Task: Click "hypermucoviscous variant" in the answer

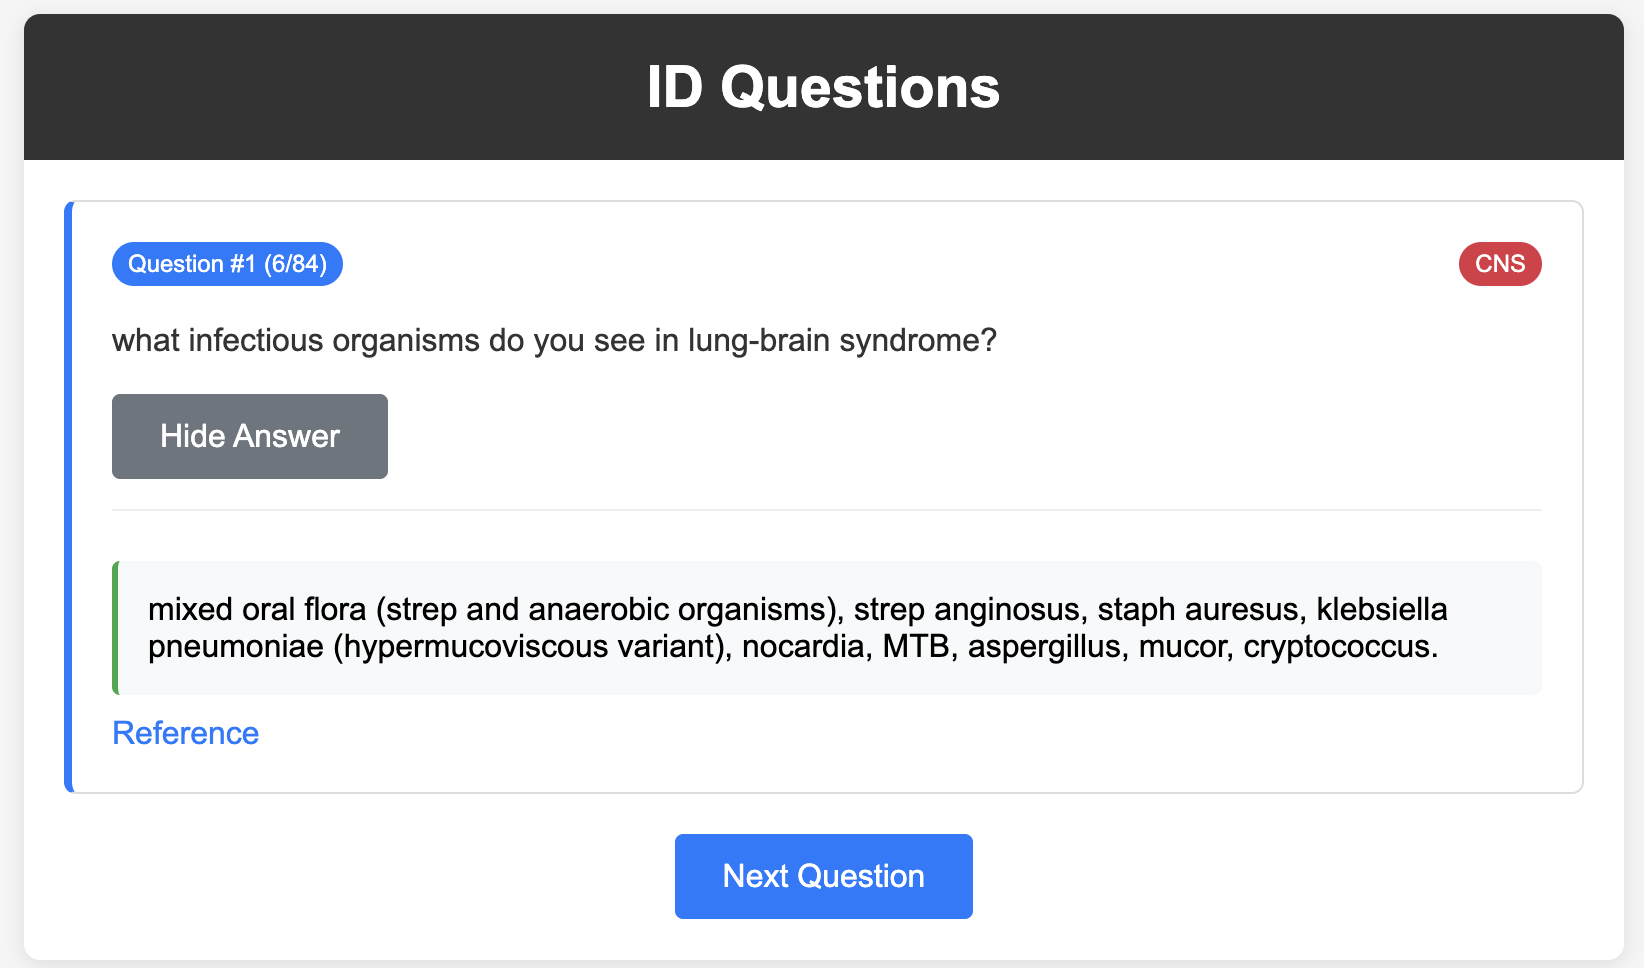Action: [529, 647]
